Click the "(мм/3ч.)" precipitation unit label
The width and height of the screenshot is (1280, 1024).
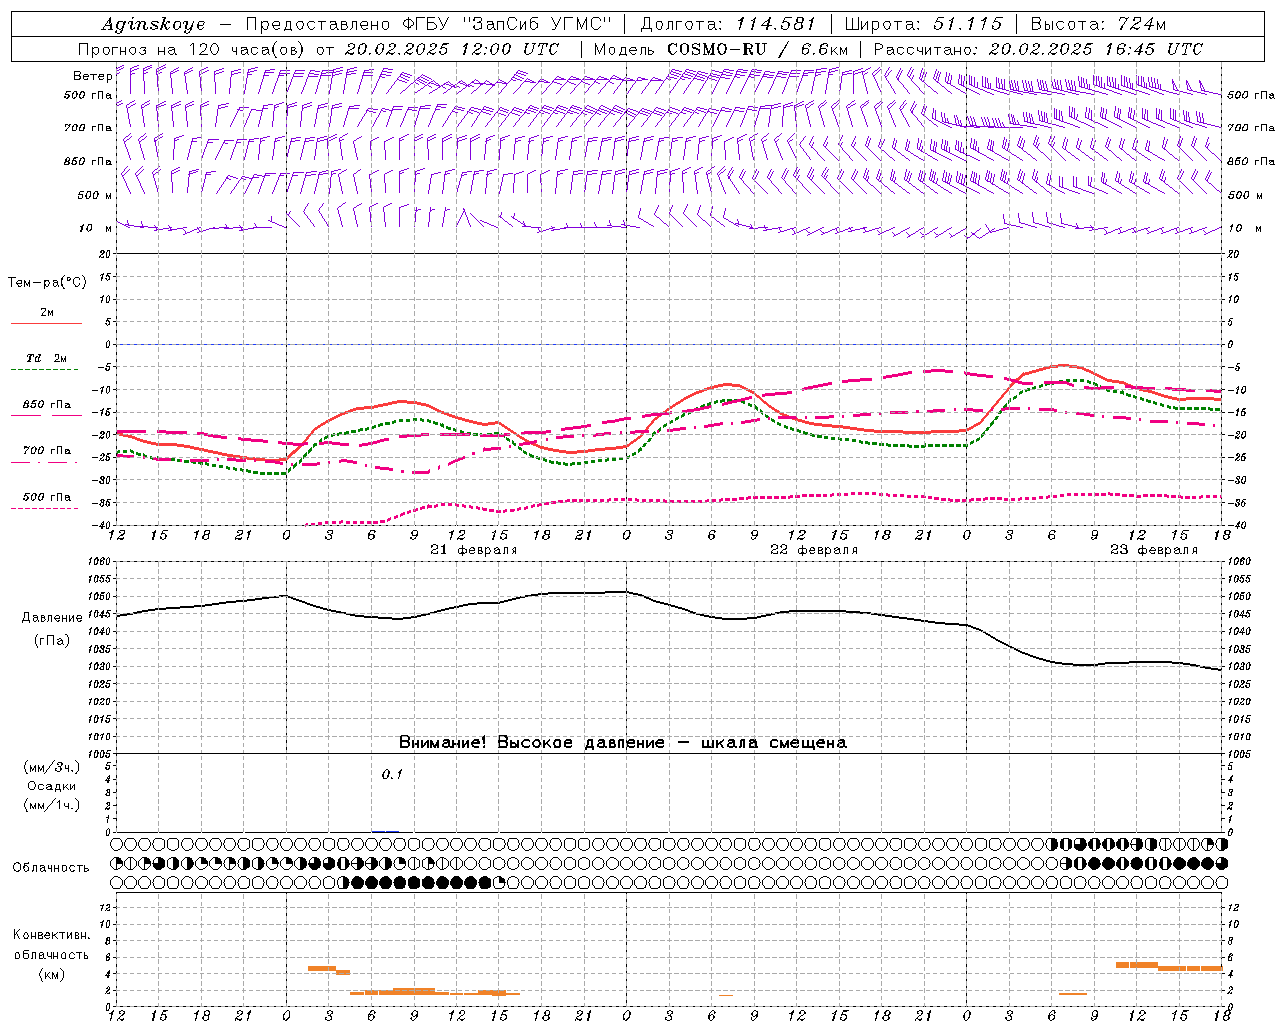click(51, 767)
